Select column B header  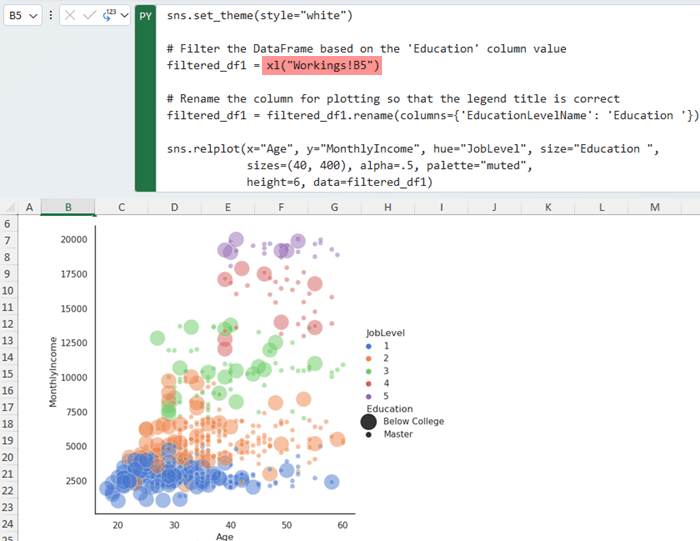[68, 207]
